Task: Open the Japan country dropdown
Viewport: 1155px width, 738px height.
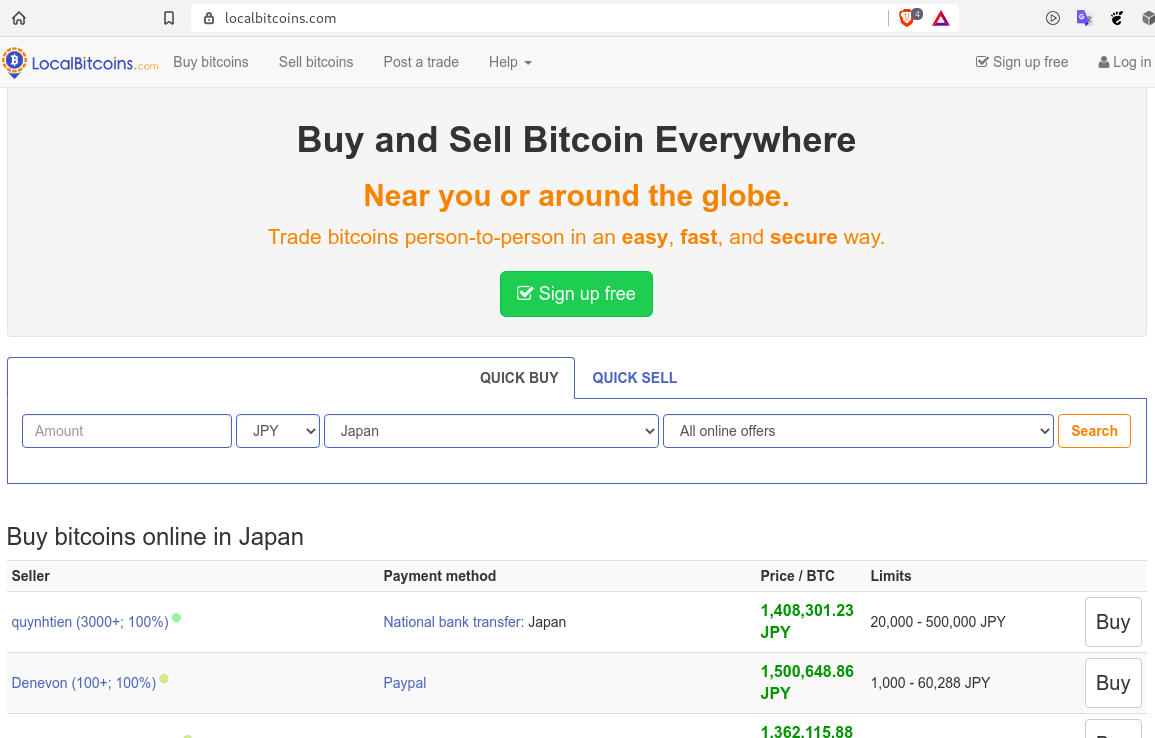Action: click(491, 431)
